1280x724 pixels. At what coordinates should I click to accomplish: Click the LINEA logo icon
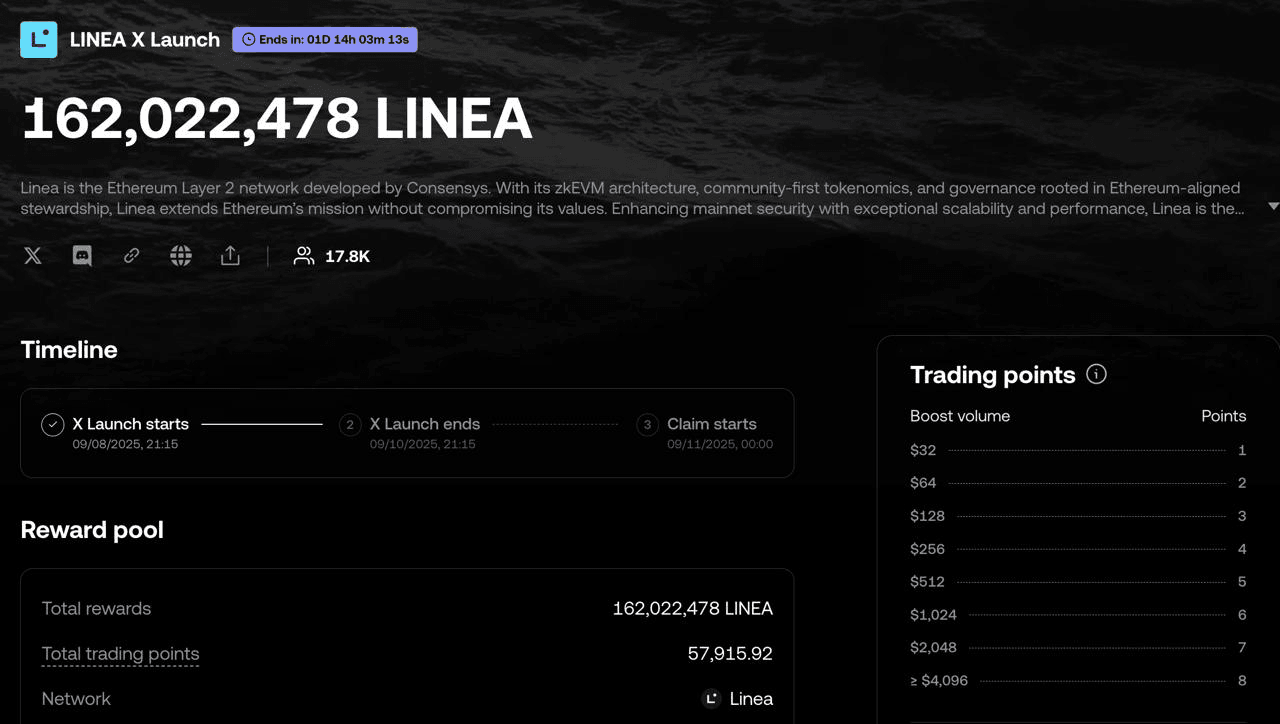click(x=39, y=40)
